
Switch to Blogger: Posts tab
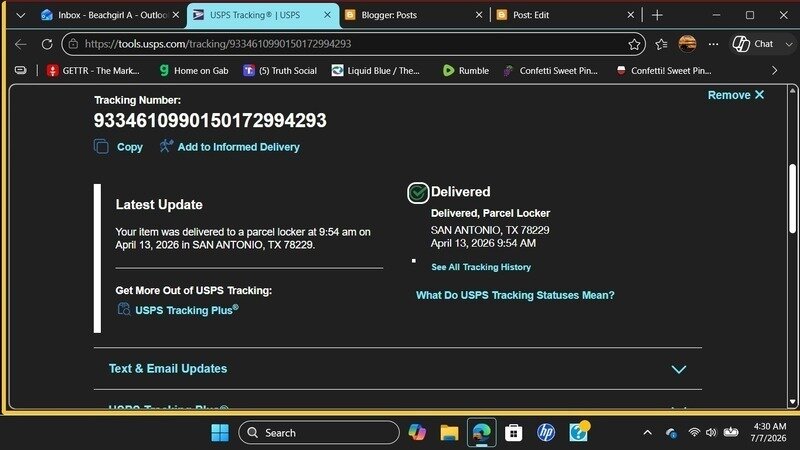tap(389, 15)
